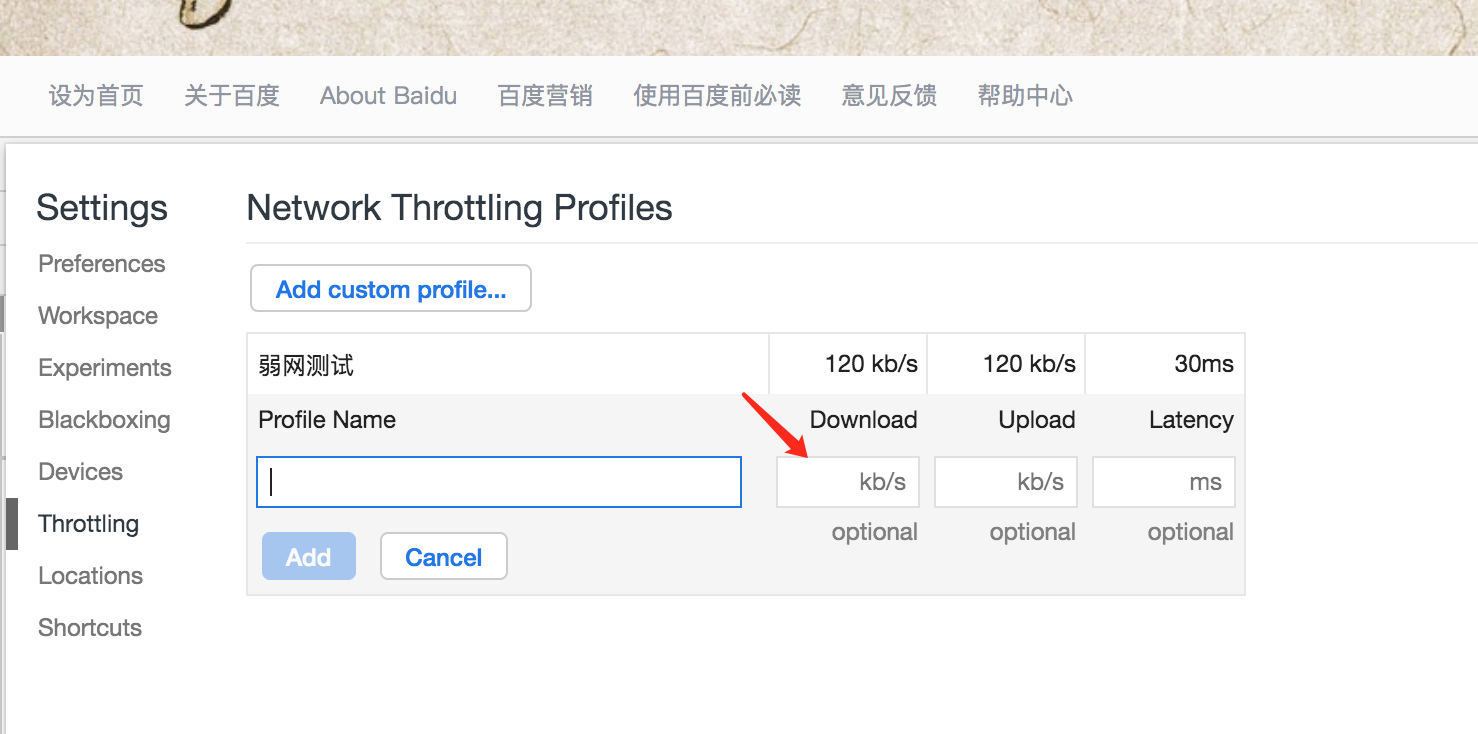Show the Shortcuts settings tab

point(90,628)
